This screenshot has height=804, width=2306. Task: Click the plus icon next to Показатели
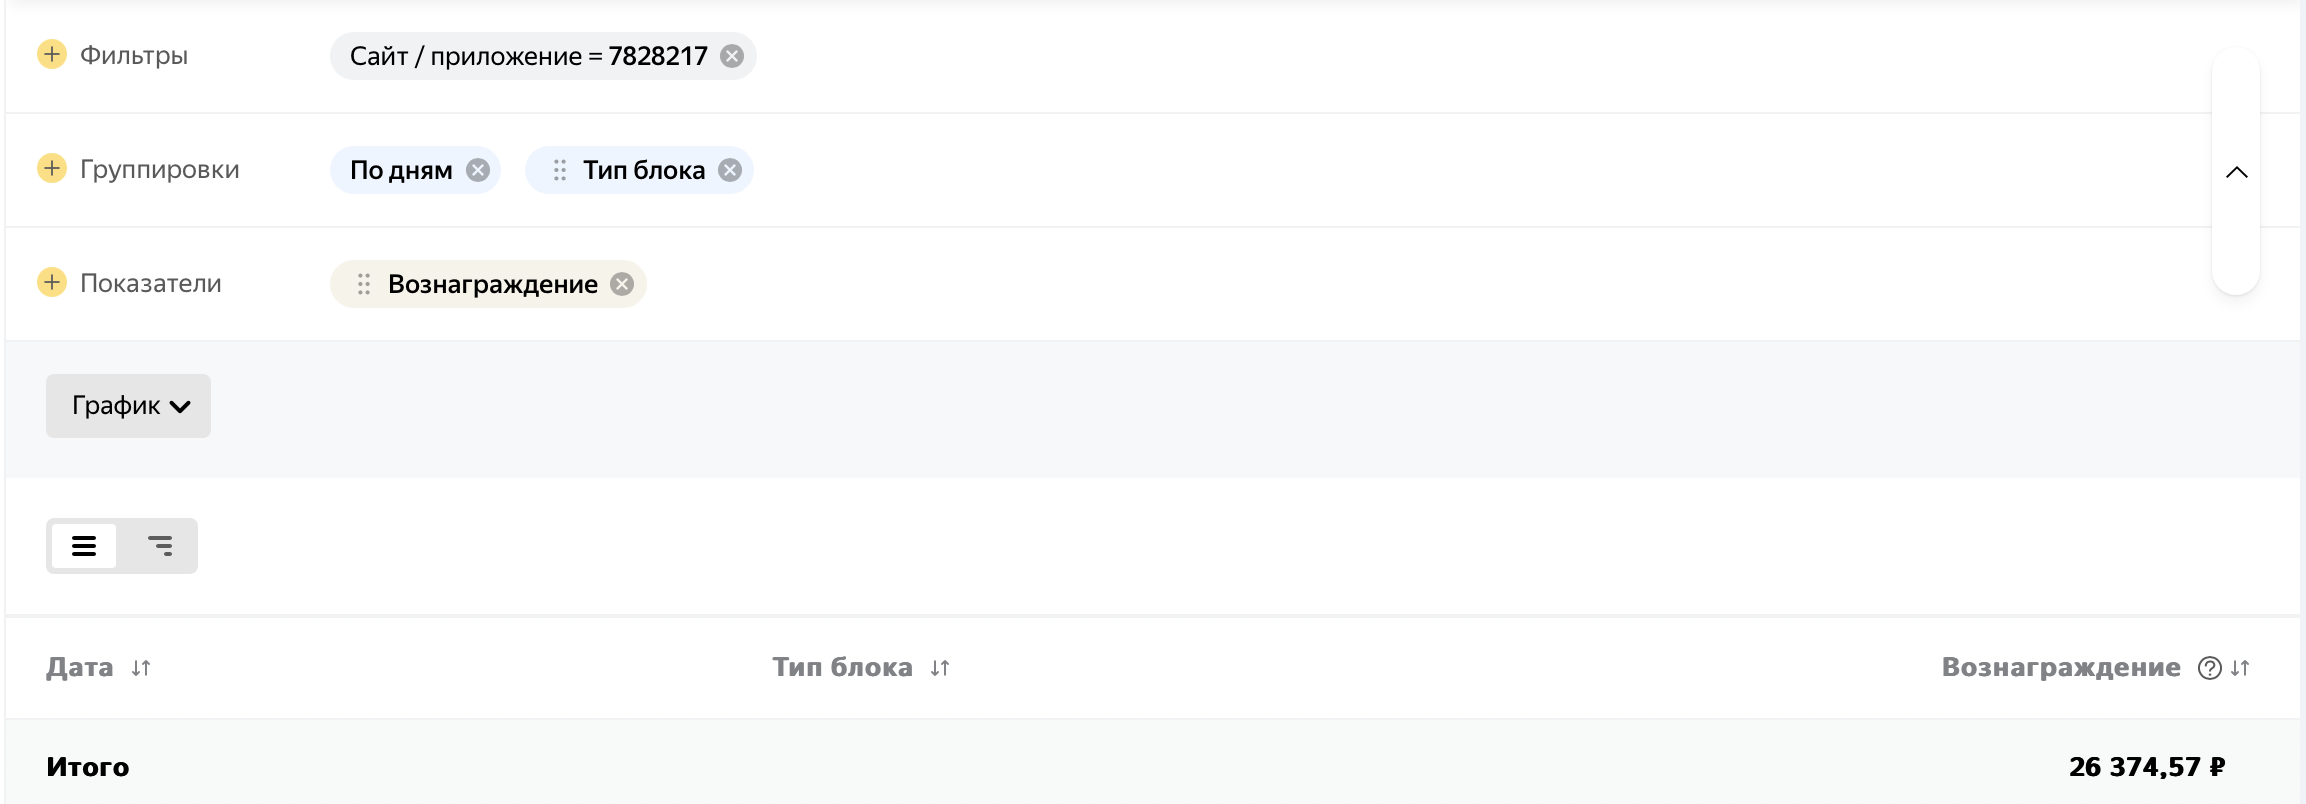pos(52,282)
